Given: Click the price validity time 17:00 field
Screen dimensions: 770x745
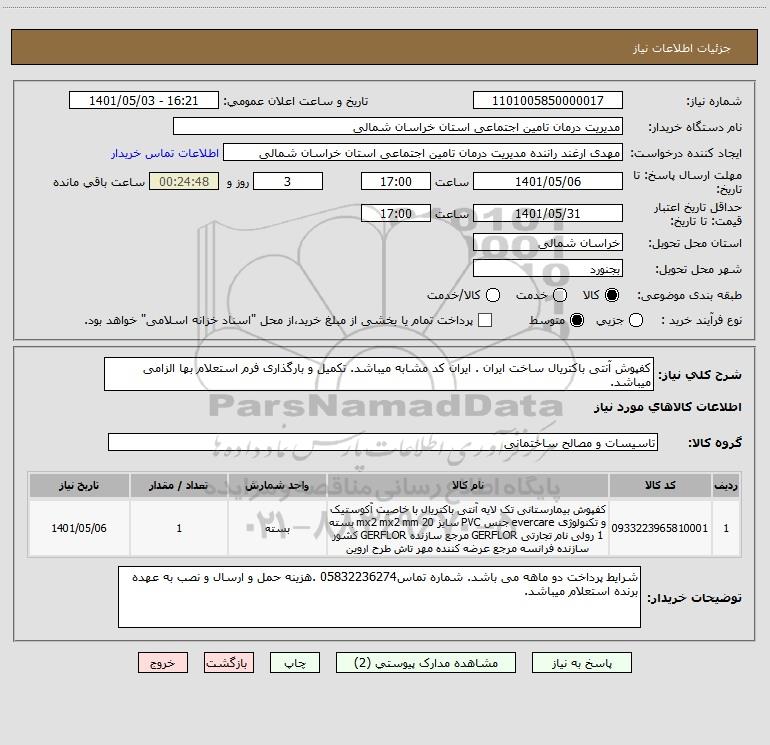Looking at the screenshot, I should pos(396,214).
